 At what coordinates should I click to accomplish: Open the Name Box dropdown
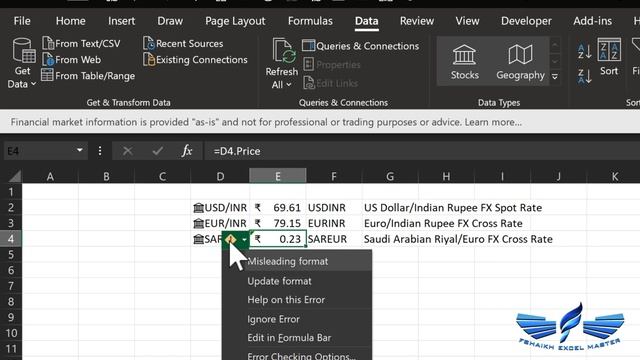80,151
